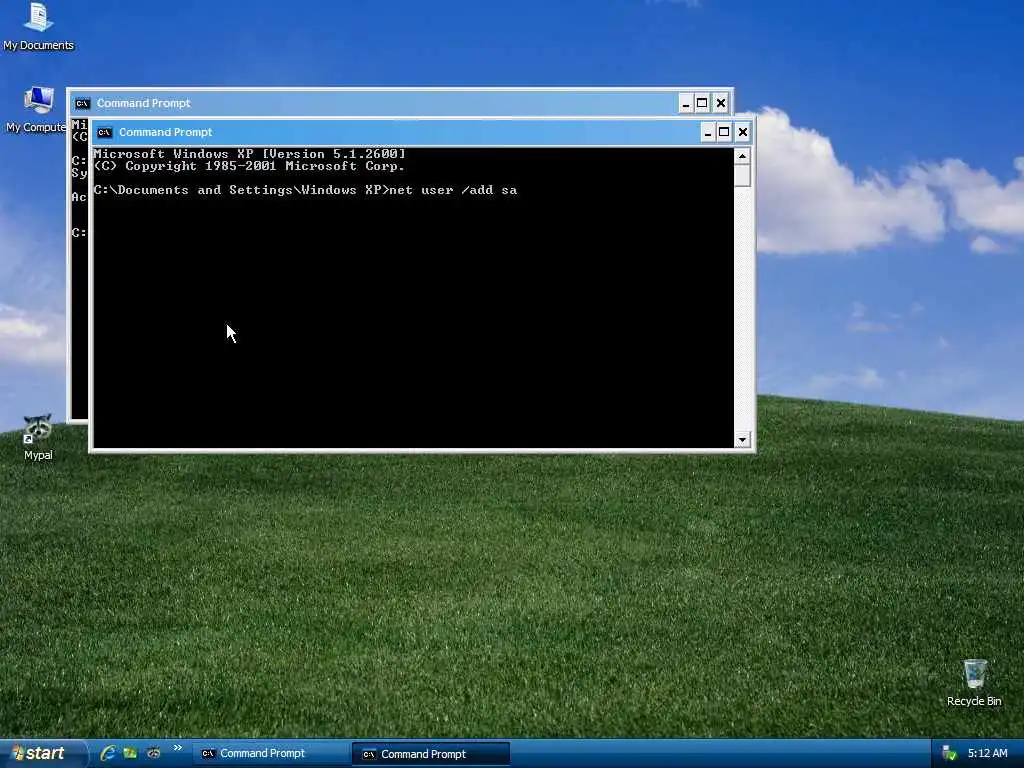Click the scrollbar thumb in front Command Prompt
Screen dimensions: 1024x768
tap(742, 176)
